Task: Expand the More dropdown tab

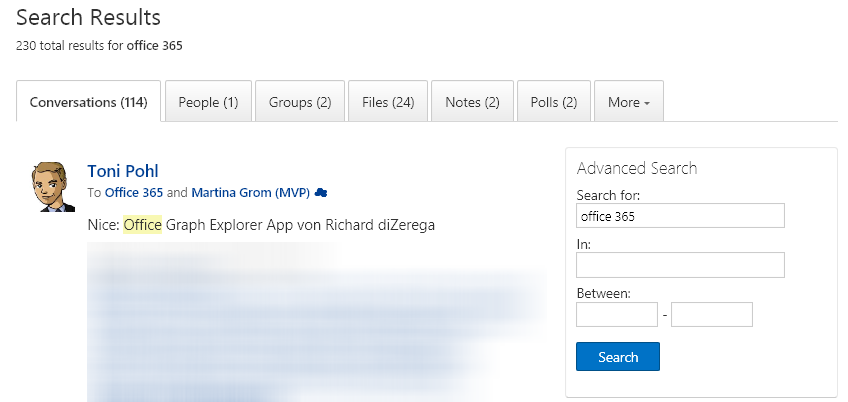Action: 629,102
